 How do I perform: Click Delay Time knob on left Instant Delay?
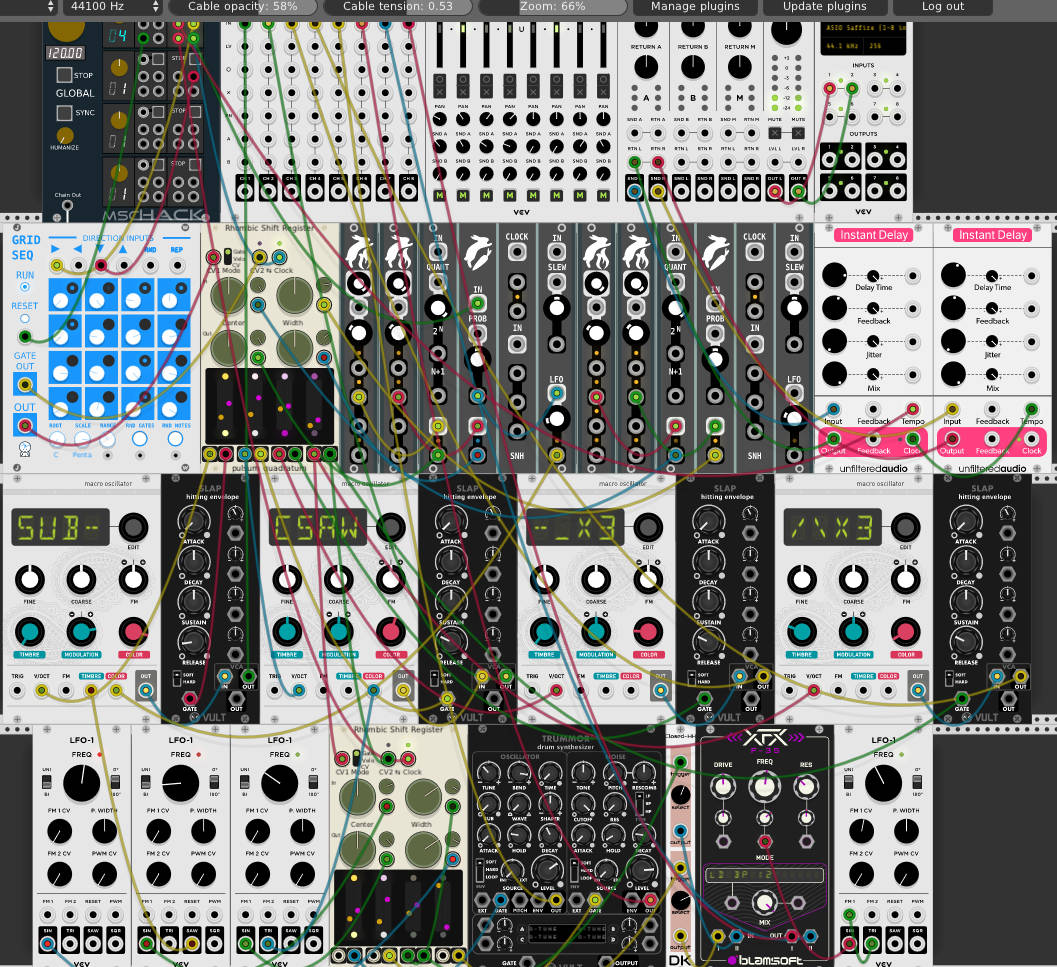point(834,275)
